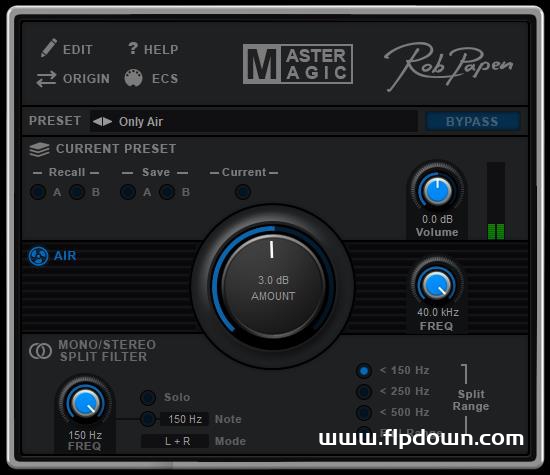This screenshot has height=475, width=550.
Task: Click the 40.0 kHz frequency value
Action: point(438,312)
